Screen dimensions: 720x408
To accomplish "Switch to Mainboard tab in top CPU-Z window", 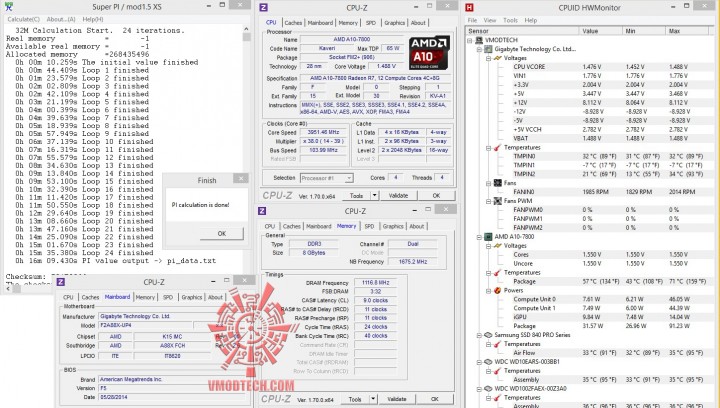I will pos(320,22).
